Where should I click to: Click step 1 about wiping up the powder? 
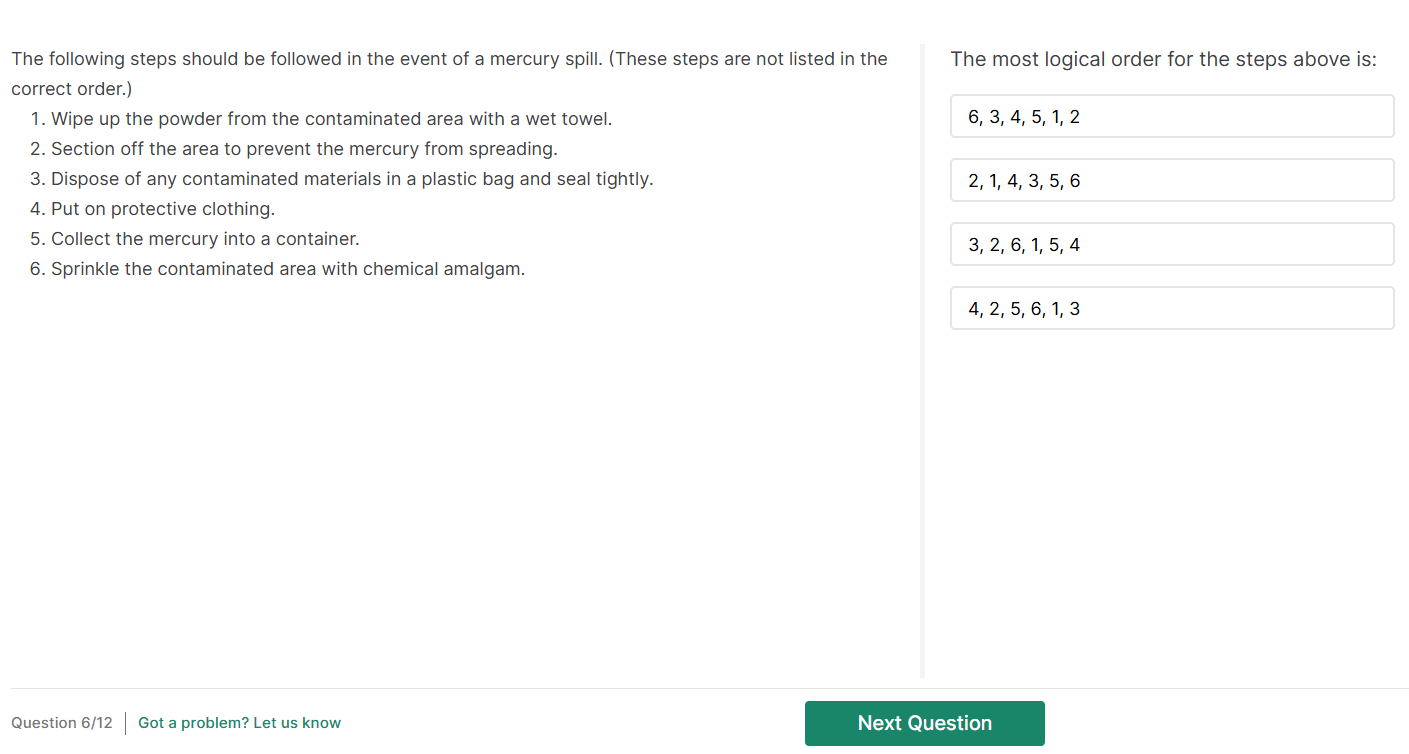click(x=331, y=119)
